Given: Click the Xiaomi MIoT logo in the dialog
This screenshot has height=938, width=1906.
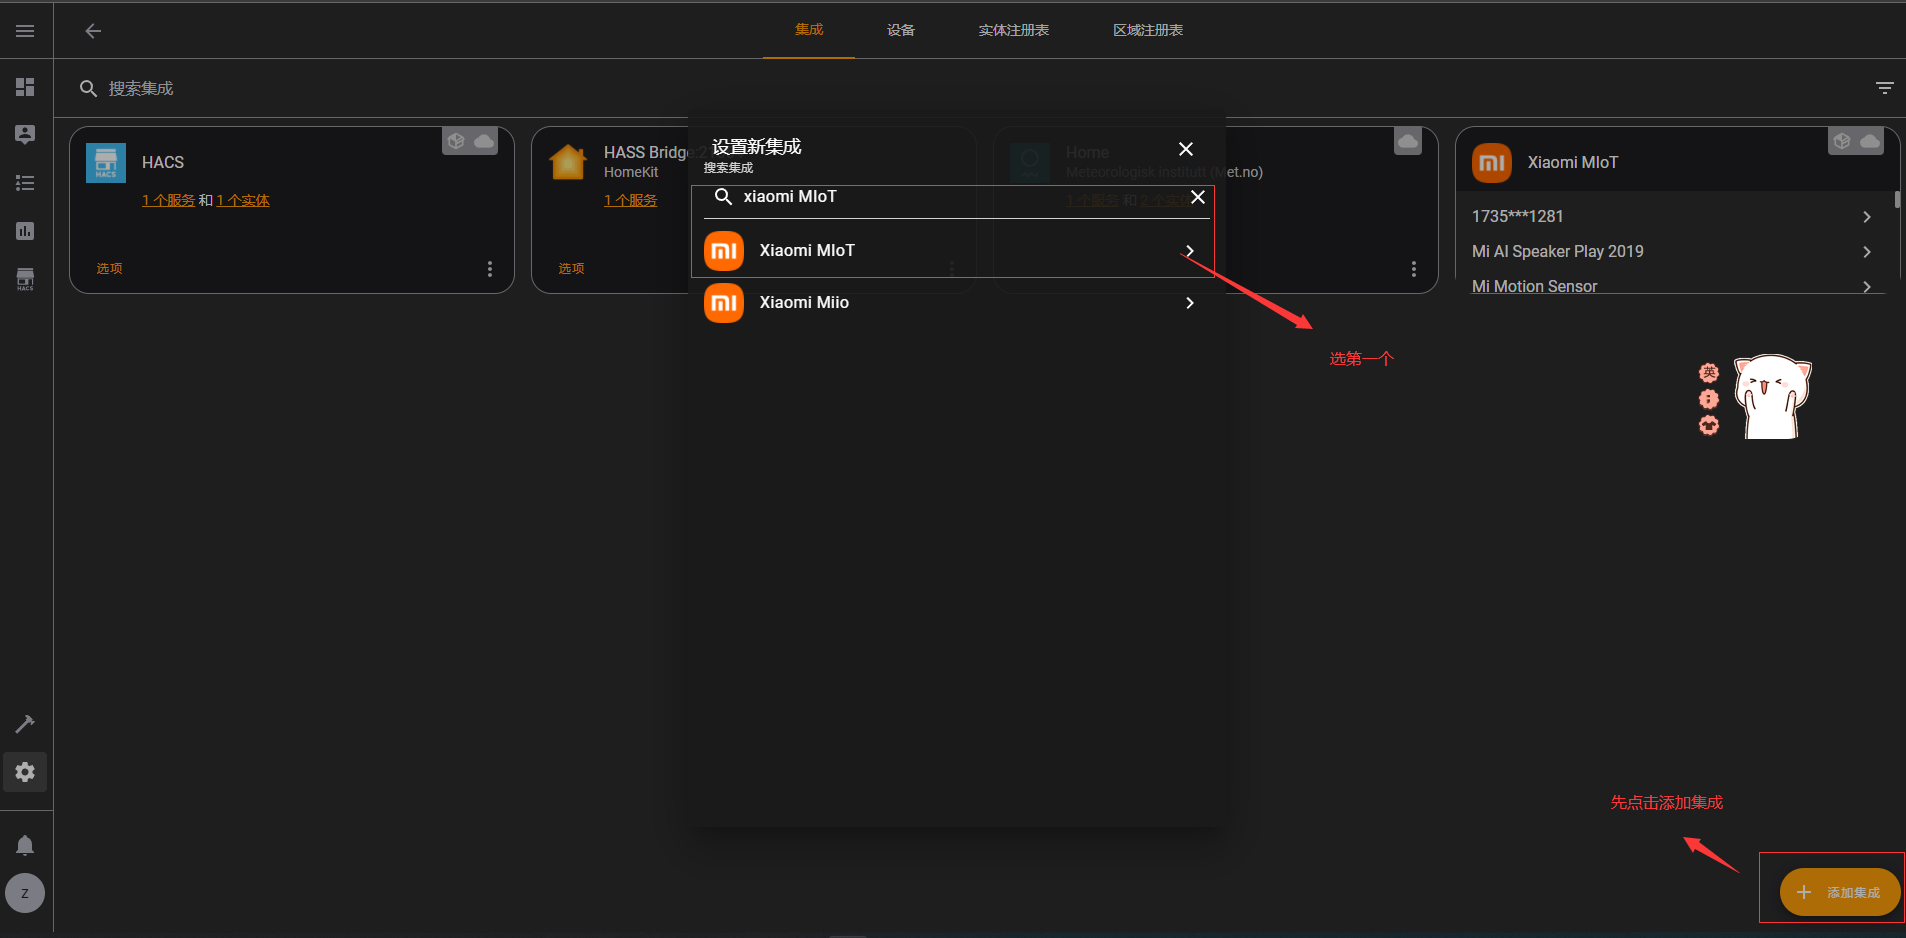Looking at the screenshot, I should coord(724,251).
